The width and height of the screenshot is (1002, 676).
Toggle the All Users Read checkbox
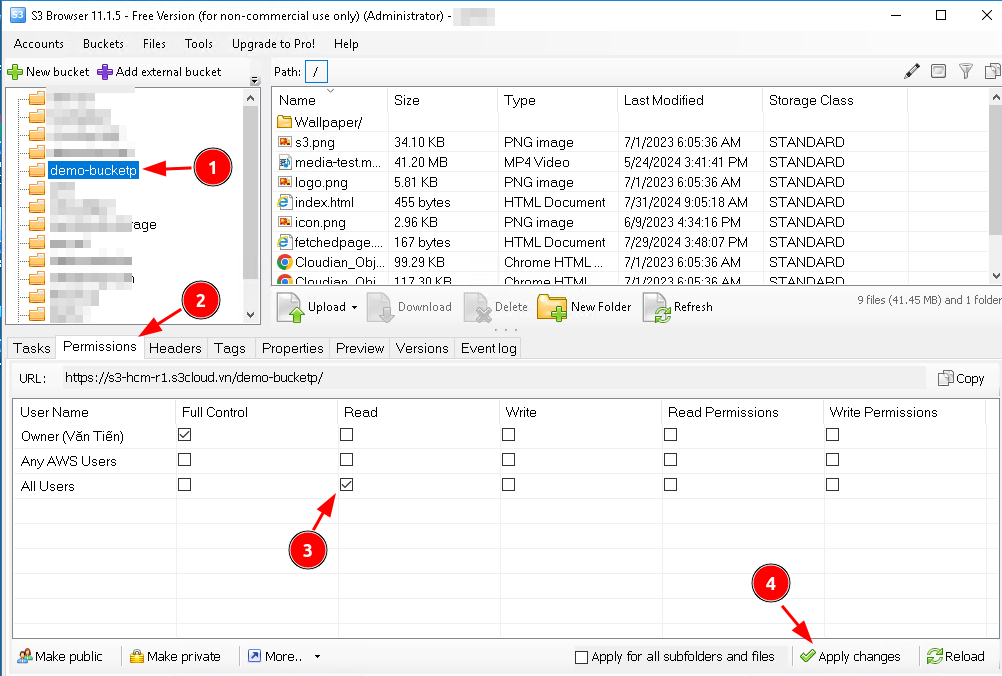click(x=346, y=485)
